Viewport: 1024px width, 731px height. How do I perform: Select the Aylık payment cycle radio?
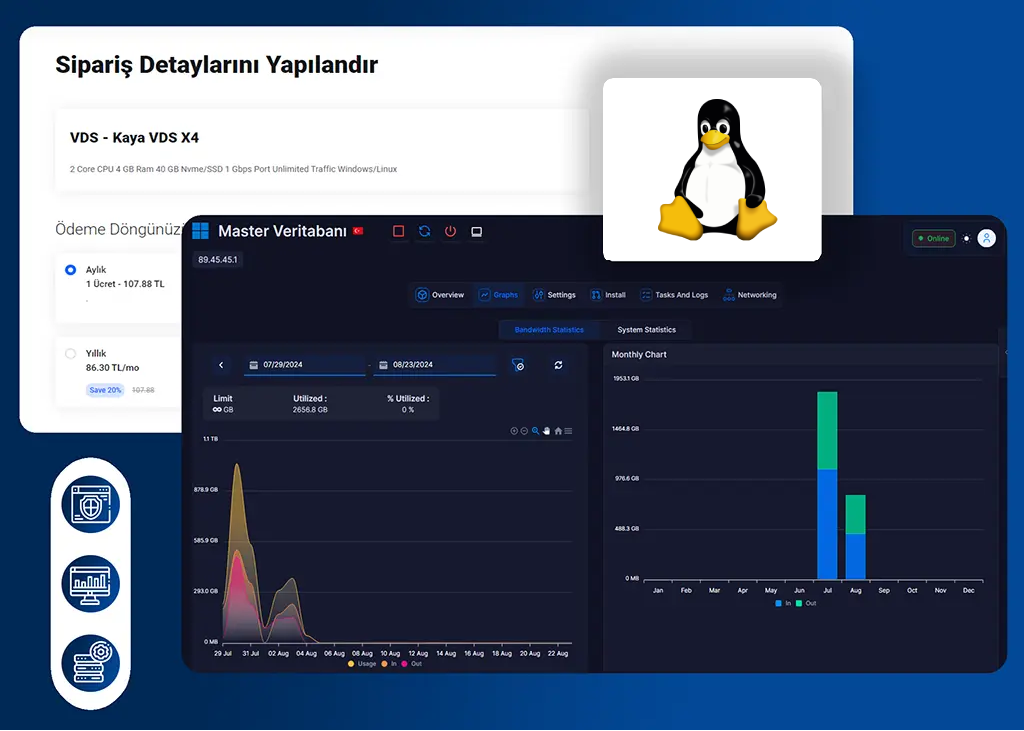coord(70,270)
